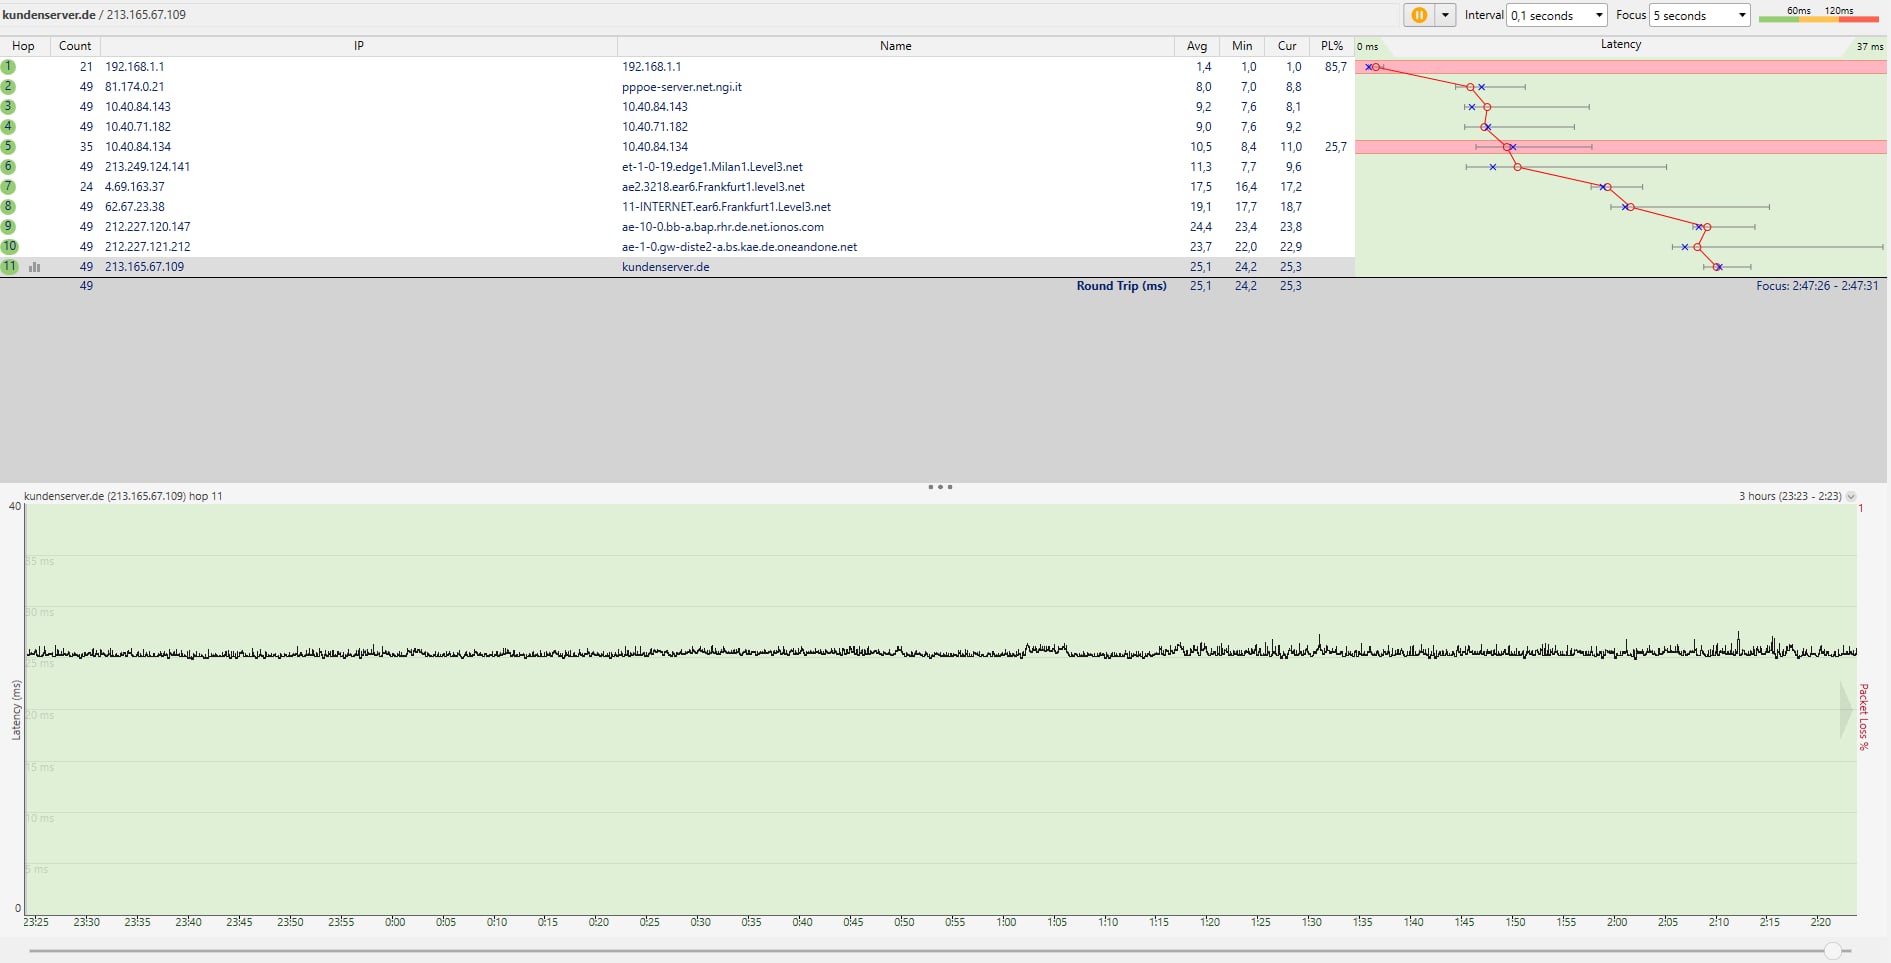Click the green hop 1 circle

[9, 67]
